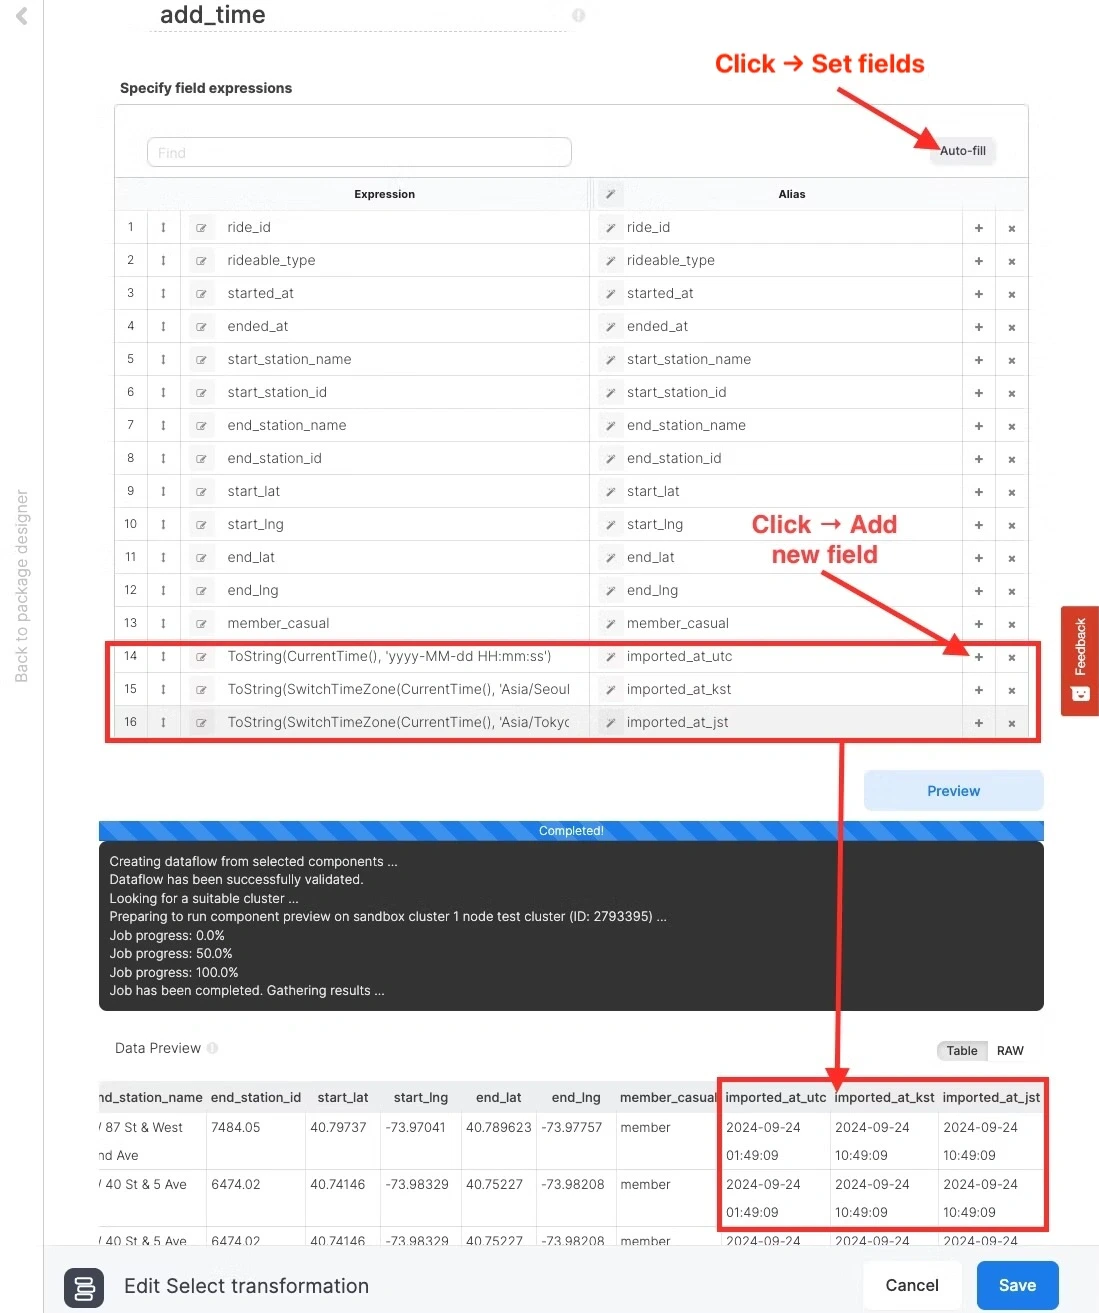
Task: Click the Preview button
Action: click(953, 790)
